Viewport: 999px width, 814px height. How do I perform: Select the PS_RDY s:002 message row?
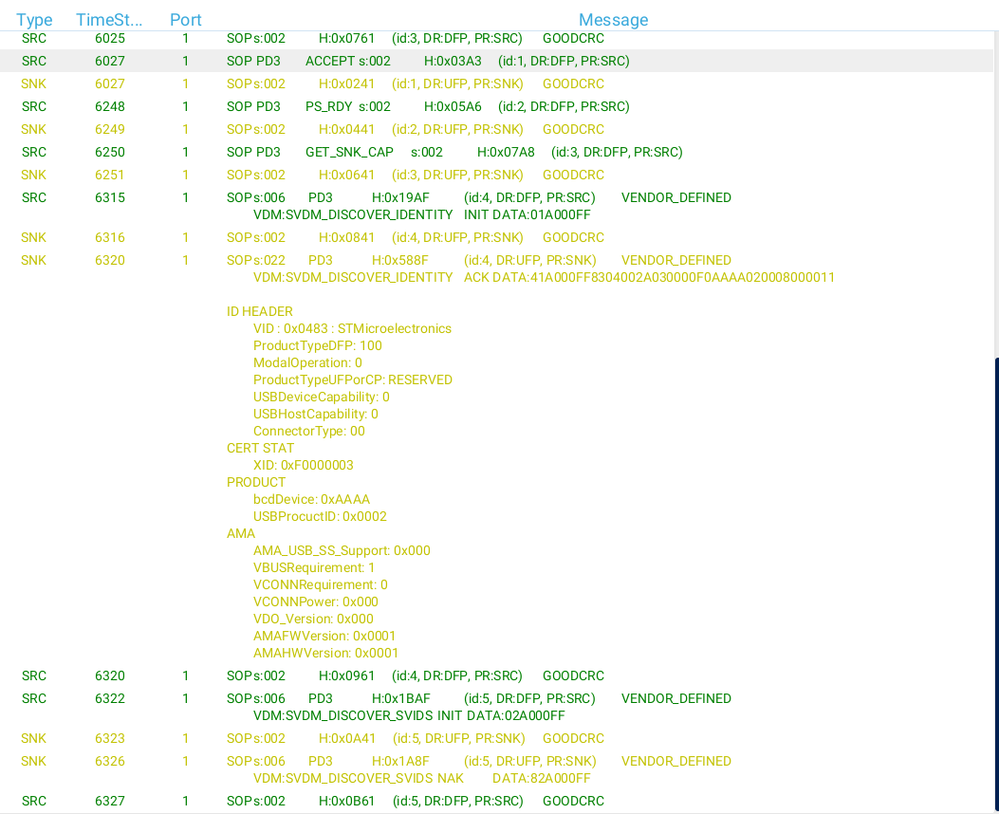(x=496, y=106)
